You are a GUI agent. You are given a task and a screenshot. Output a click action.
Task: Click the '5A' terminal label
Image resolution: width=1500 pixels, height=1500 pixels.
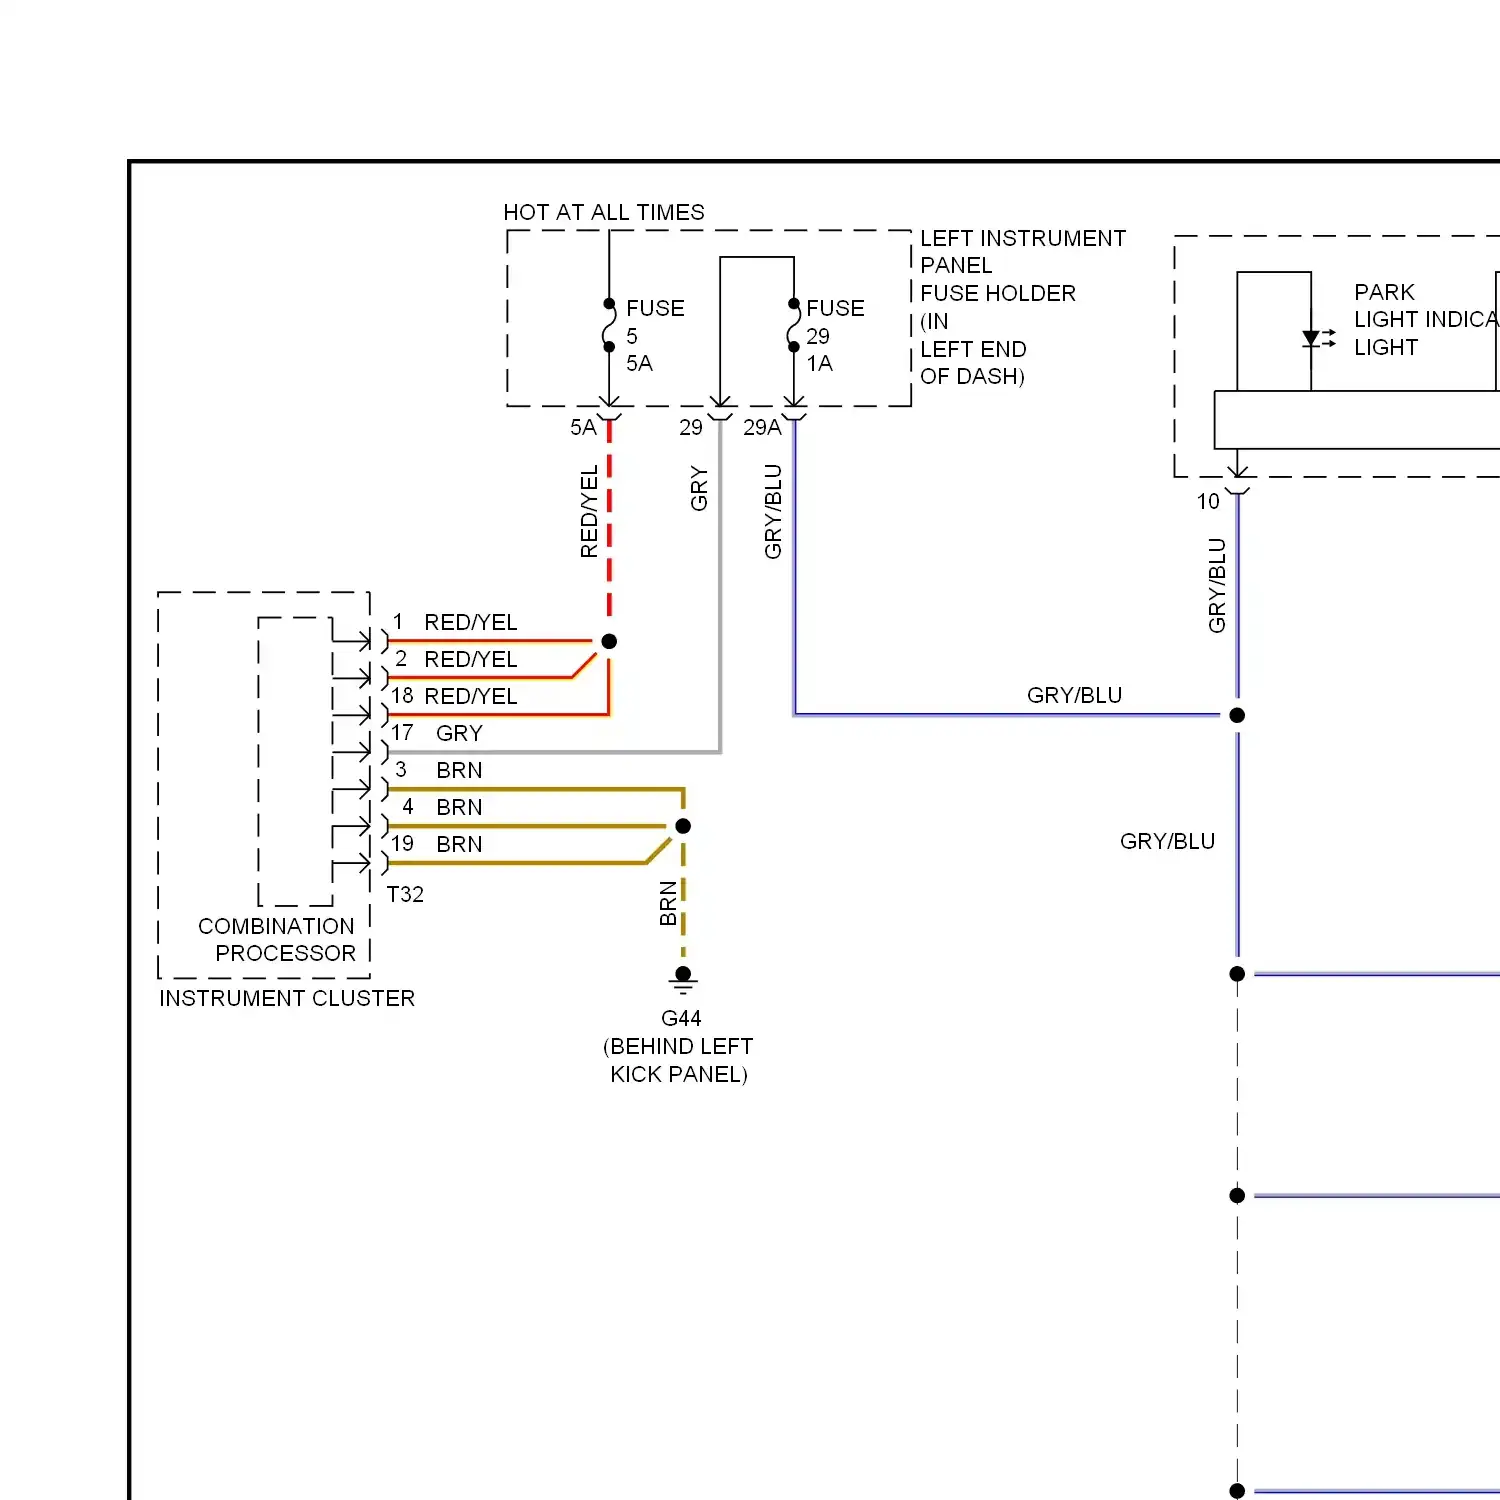583,428
